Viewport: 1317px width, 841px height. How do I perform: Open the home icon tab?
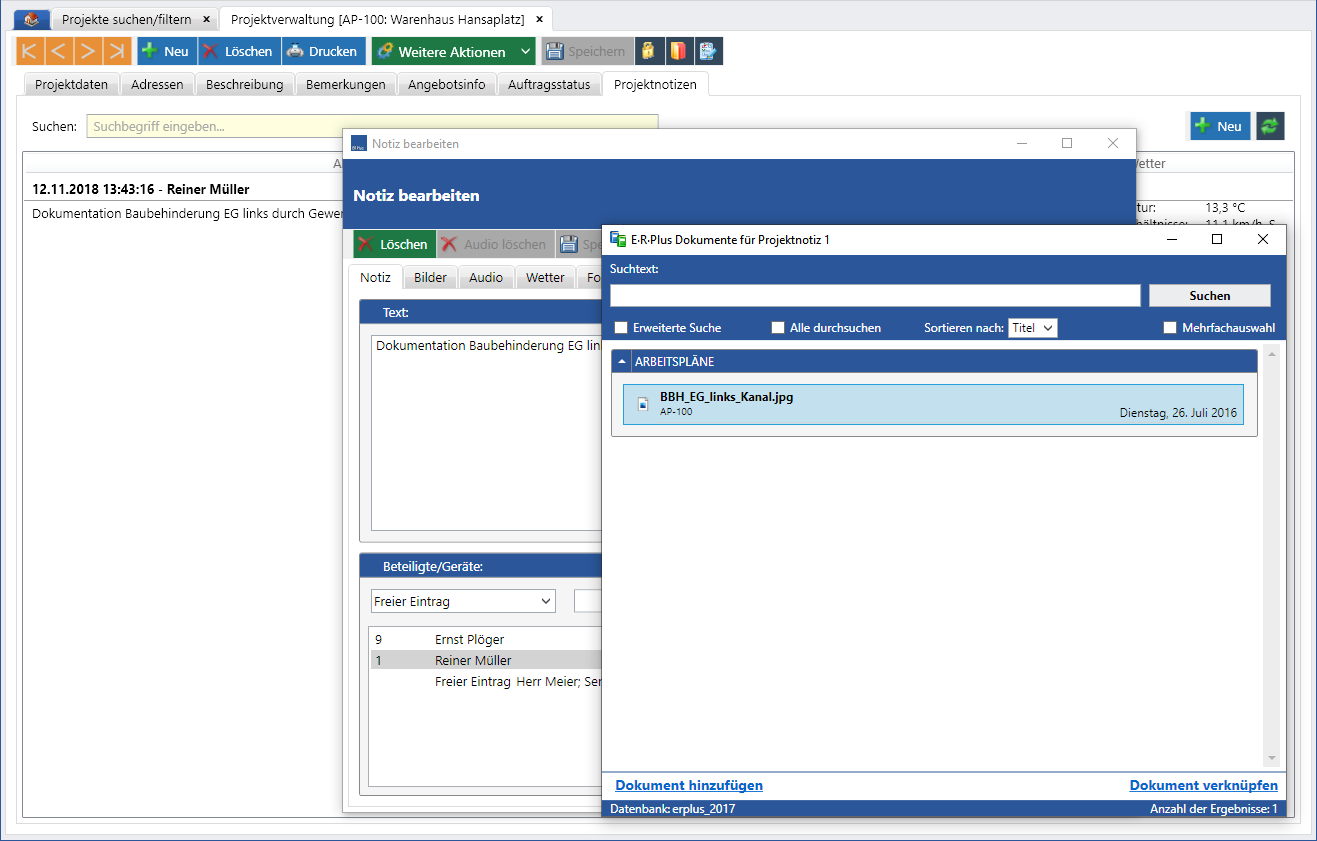point(32,19)
